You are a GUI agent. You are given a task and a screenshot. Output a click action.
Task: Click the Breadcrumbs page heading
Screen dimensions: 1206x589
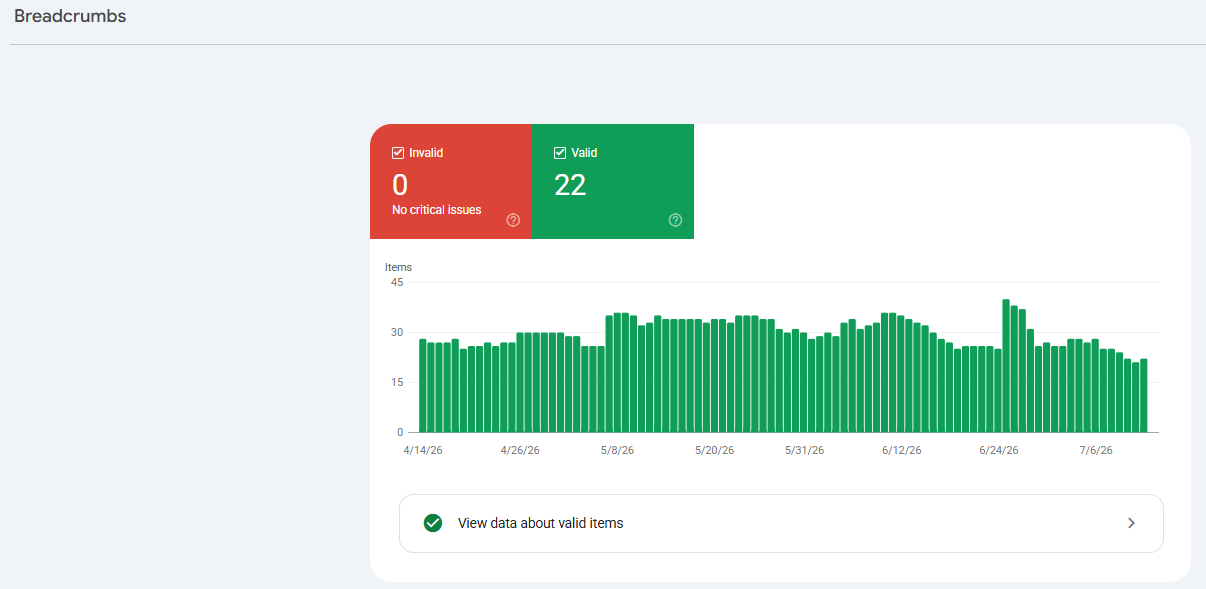(70, 16)
